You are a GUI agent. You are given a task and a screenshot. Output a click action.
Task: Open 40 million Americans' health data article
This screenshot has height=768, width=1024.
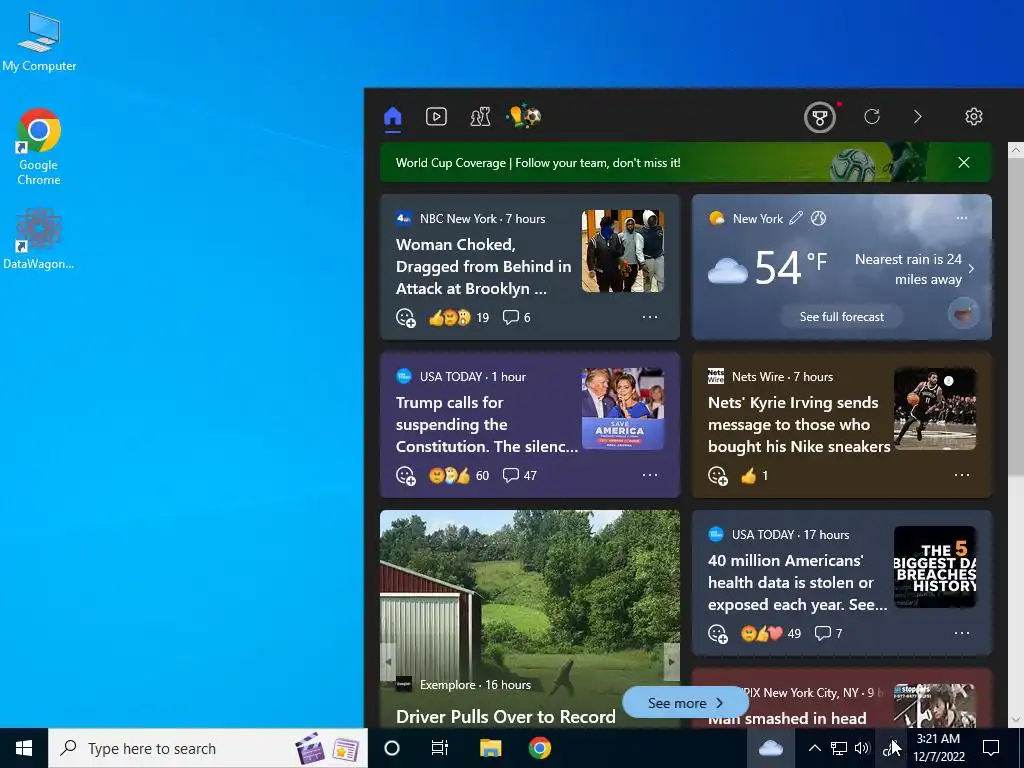(x=797, y=583)
